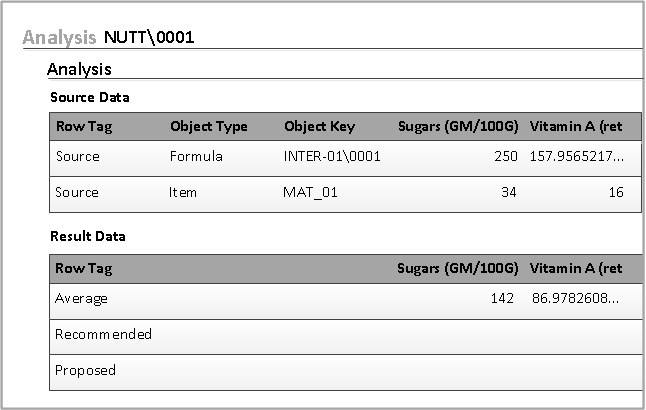Viewport: 646px width, 410px height.
Task: Select the Formula object type cell
Action: point(196,157)
